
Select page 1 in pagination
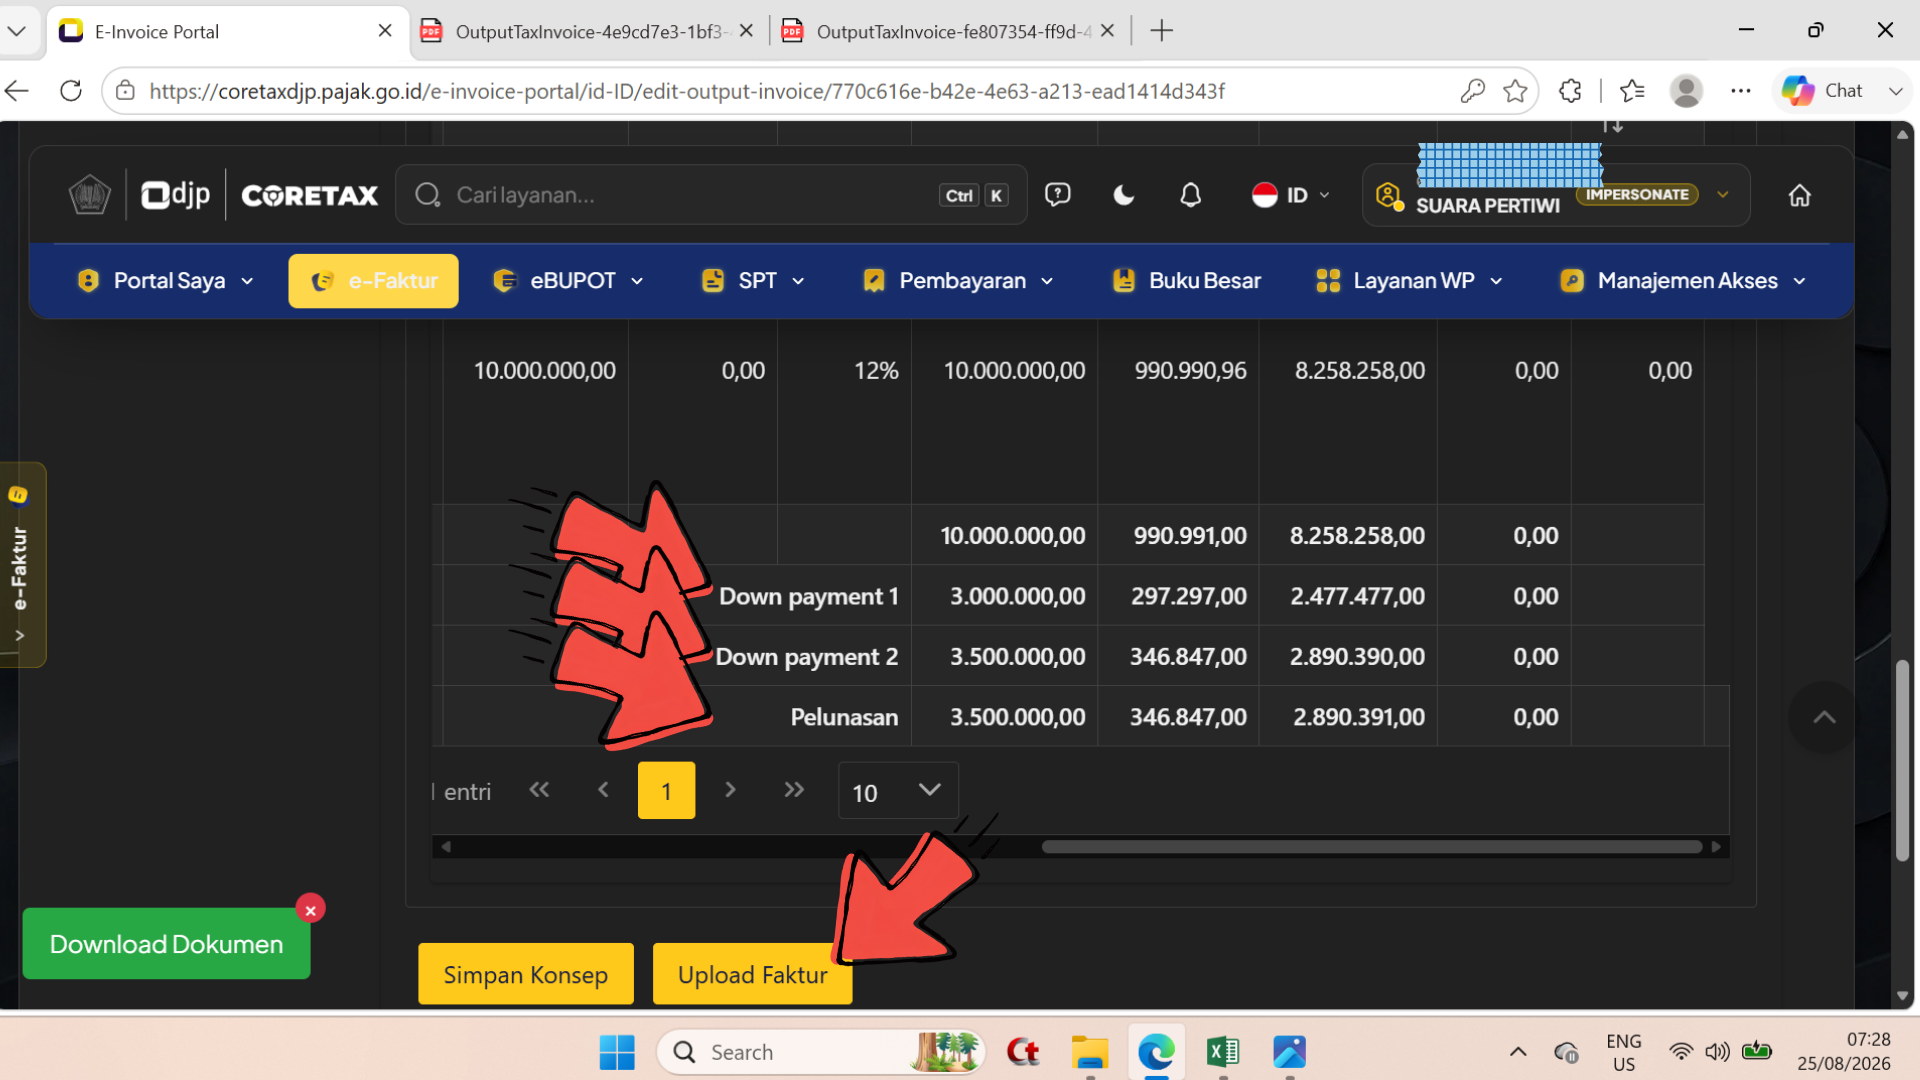666,791
